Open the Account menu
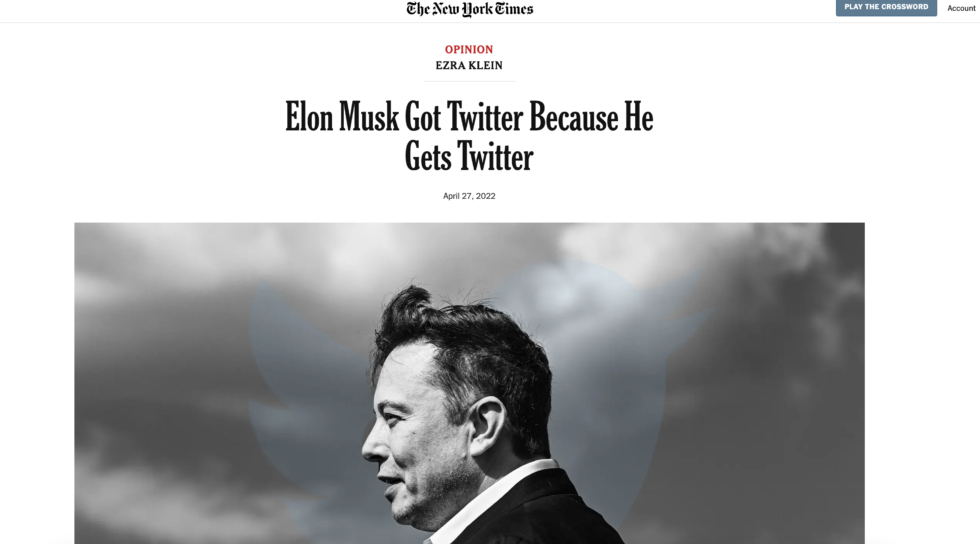This screenshot has width=980, height=544. click(961, 8)
